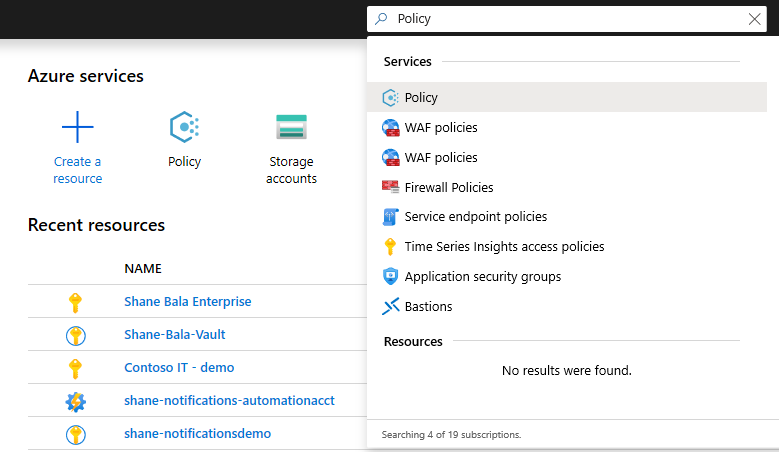779x452 pixels.
Task: Open the Contoso IT - demo resource
Action: 179,368
